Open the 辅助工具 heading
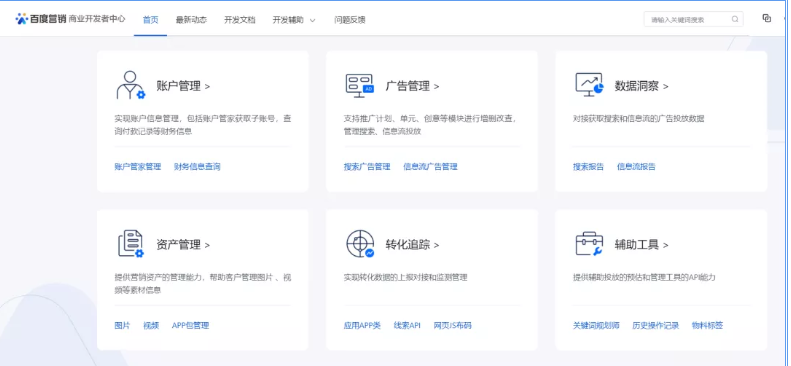 641,245
